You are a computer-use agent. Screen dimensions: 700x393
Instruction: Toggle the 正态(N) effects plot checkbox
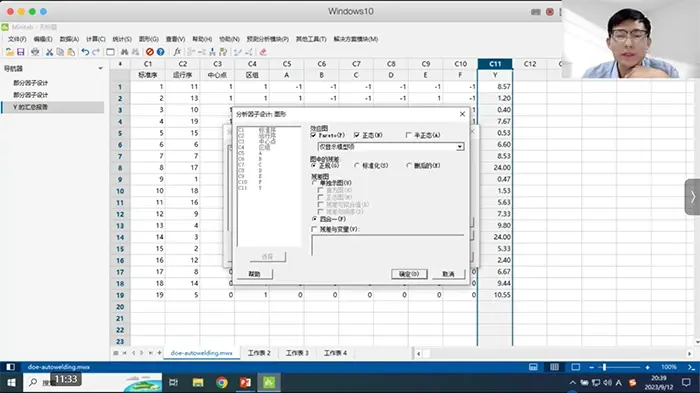pyautogui.click(x=357, y=135)
